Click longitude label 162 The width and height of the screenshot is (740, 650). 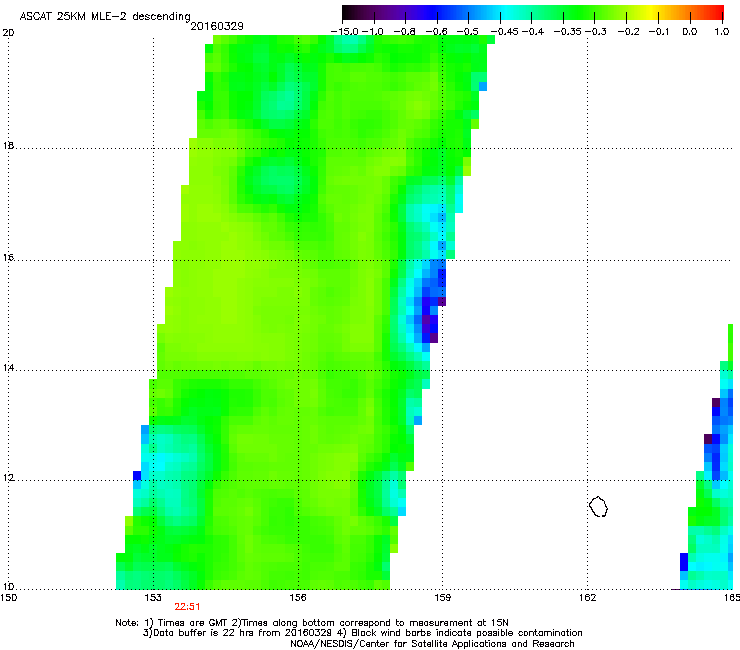pyautogui.click(x=587, y=598)
